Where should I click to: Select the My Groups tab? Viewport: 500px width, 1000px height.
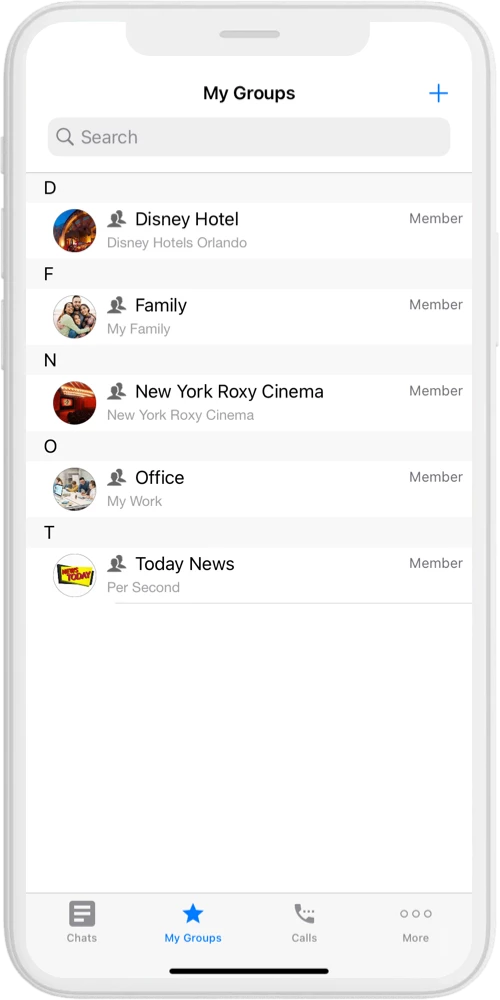(x=193, y=922)
